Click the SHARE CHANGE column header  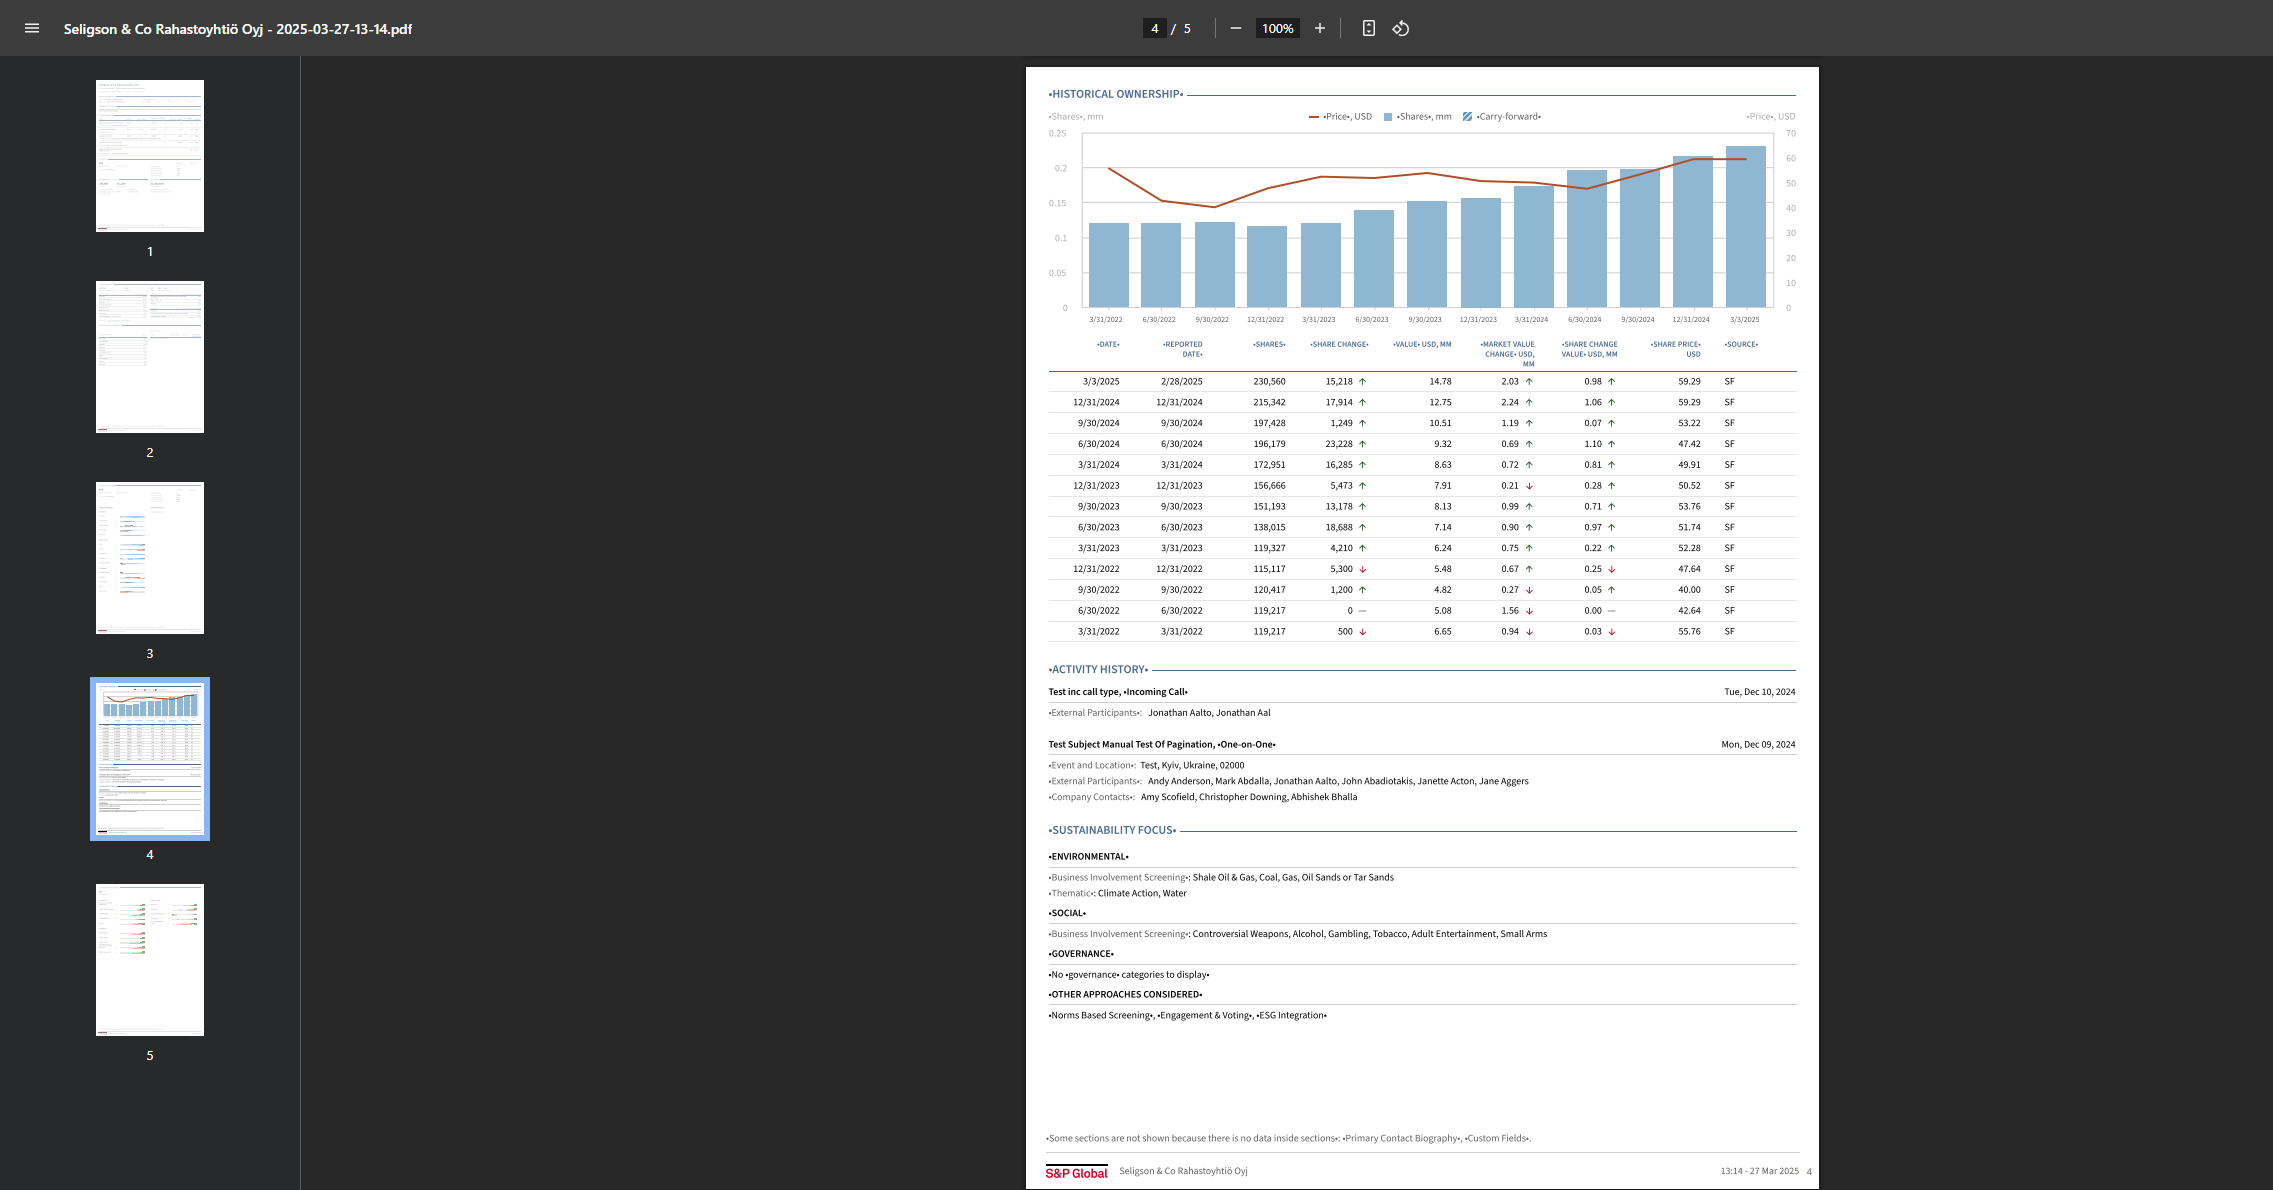[x=1339, y=344]
